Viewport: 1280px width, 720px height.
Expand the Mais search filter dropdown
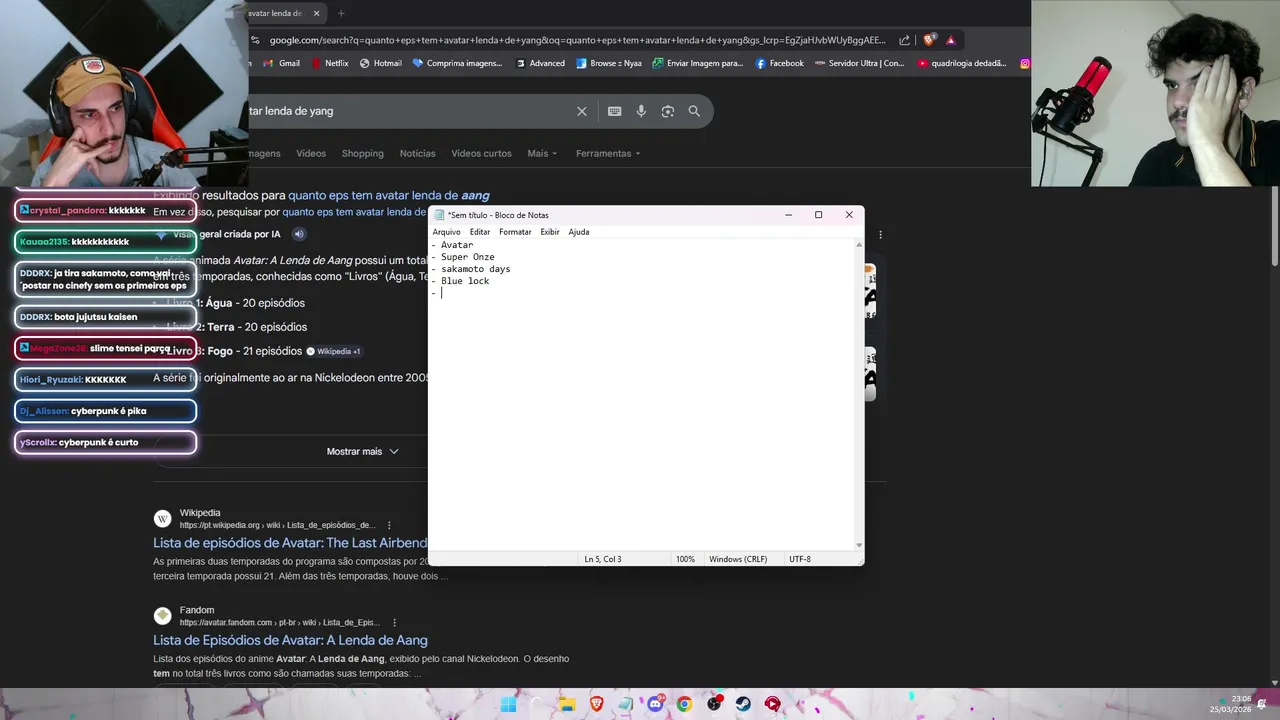(542, 153)
